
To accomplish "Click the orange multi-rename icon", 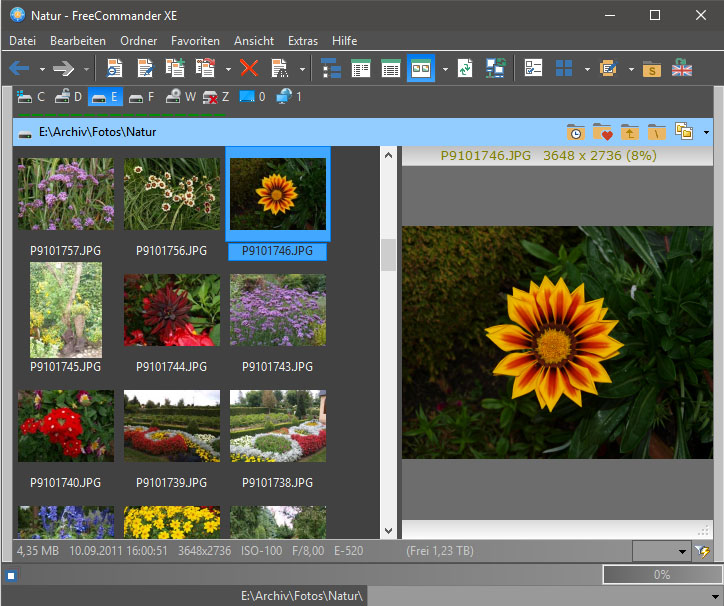I will tap(609, 68).
